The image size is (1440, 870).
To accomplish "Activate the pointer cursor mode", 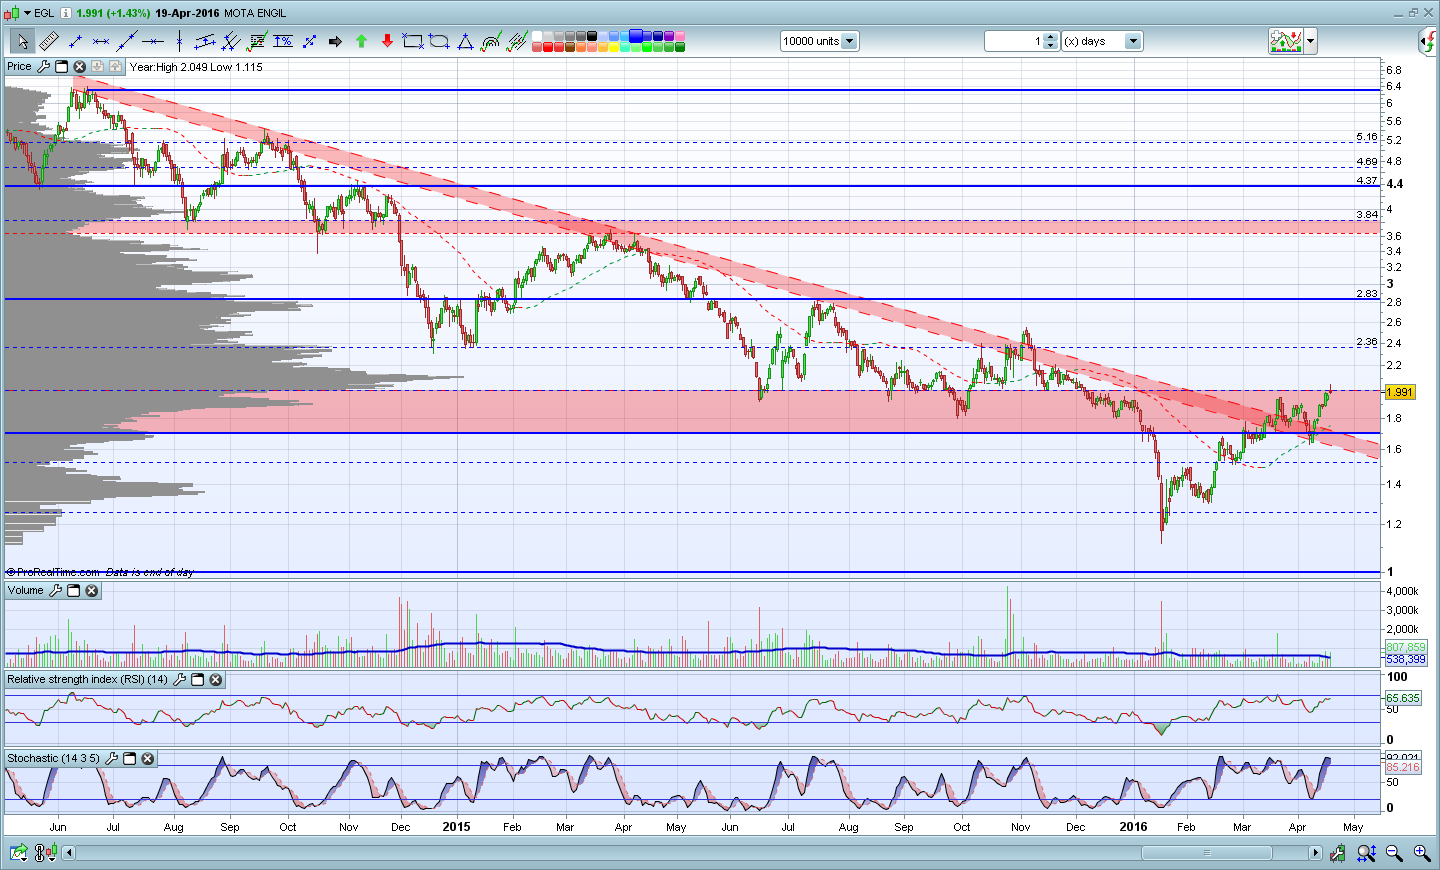I will coord(22,41).
